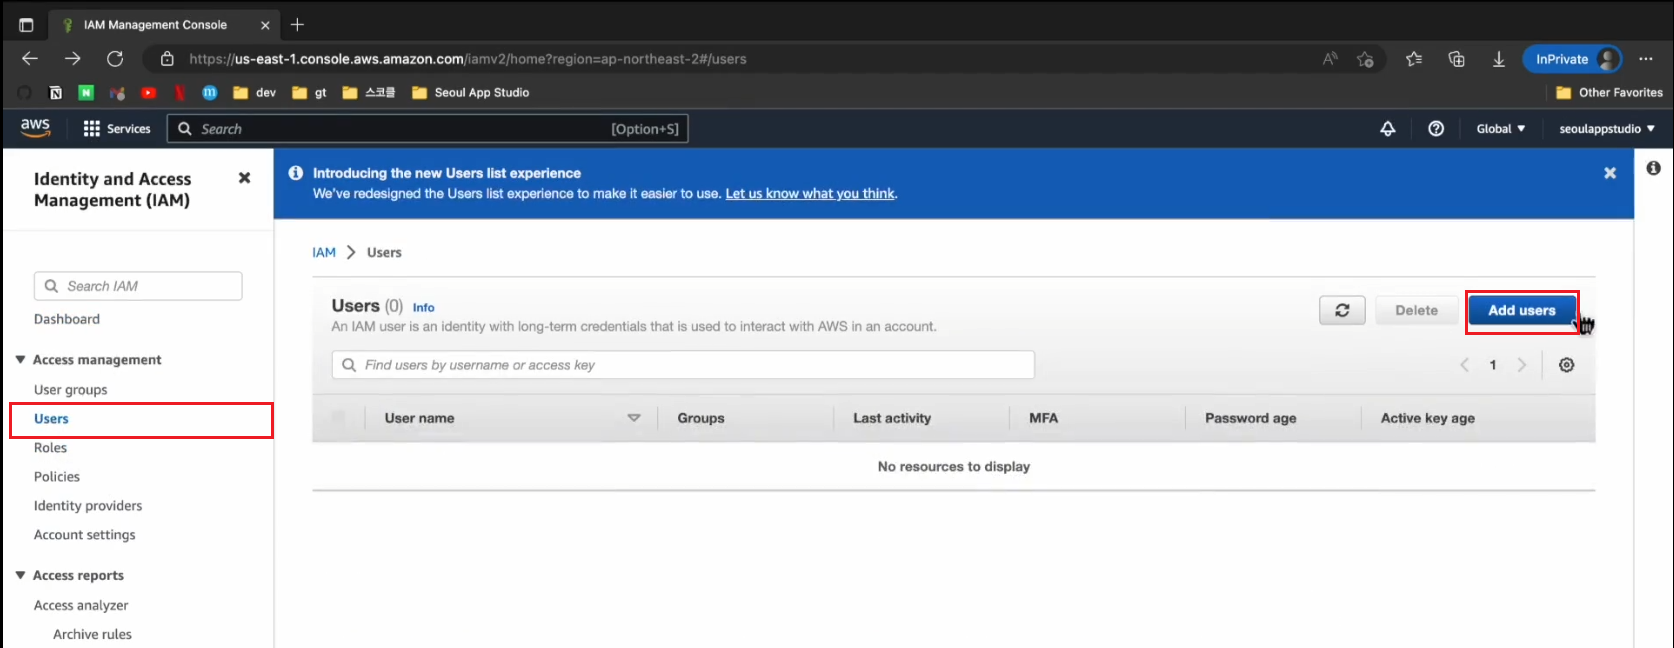The image size is (1674, 648).
Task: Open the GitHub bookmark icon
Action: (x=25, y=92)
